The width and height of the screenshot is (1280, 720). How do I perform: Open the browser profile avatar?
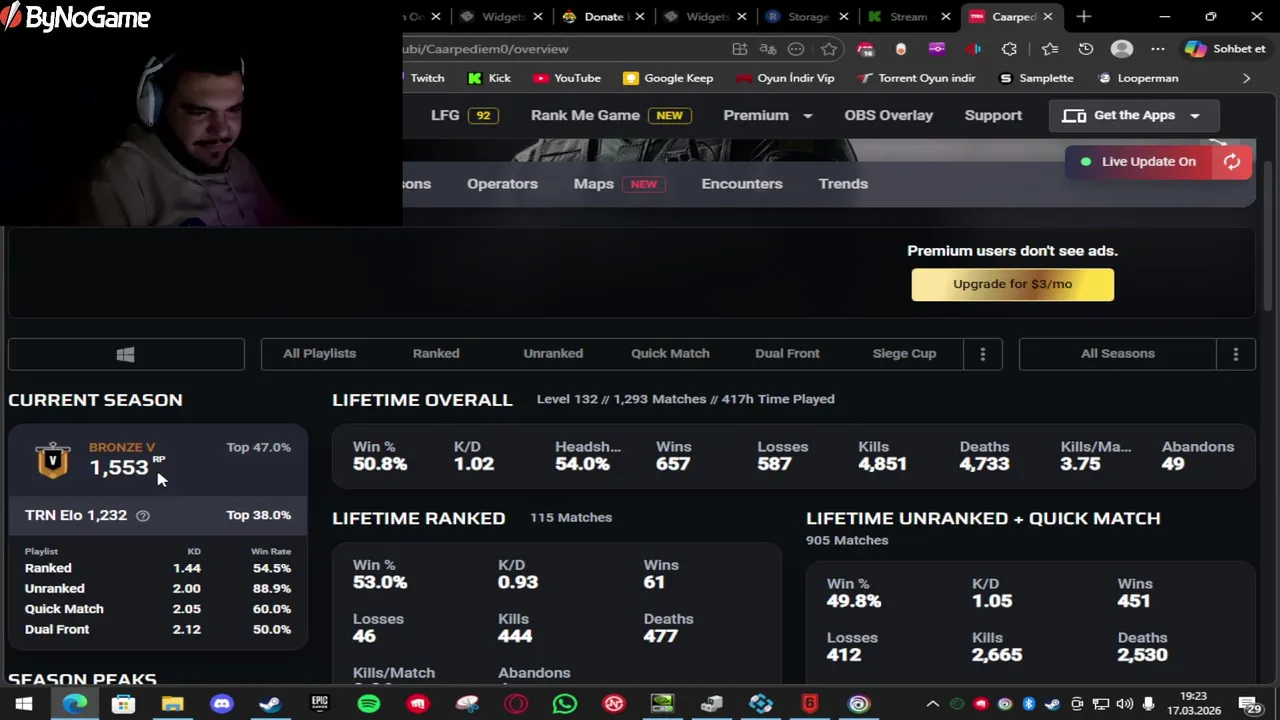tap(1122, 49)
